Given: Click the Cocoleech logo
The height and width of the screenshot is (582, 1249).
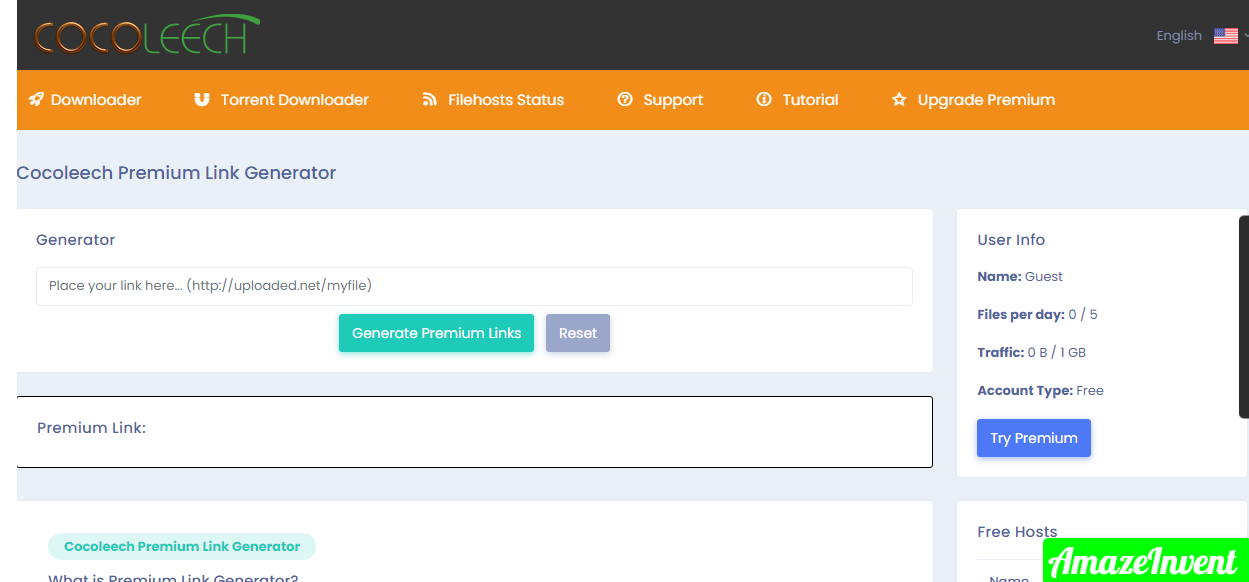Looking at the screenshot, I should coord(146,35).
